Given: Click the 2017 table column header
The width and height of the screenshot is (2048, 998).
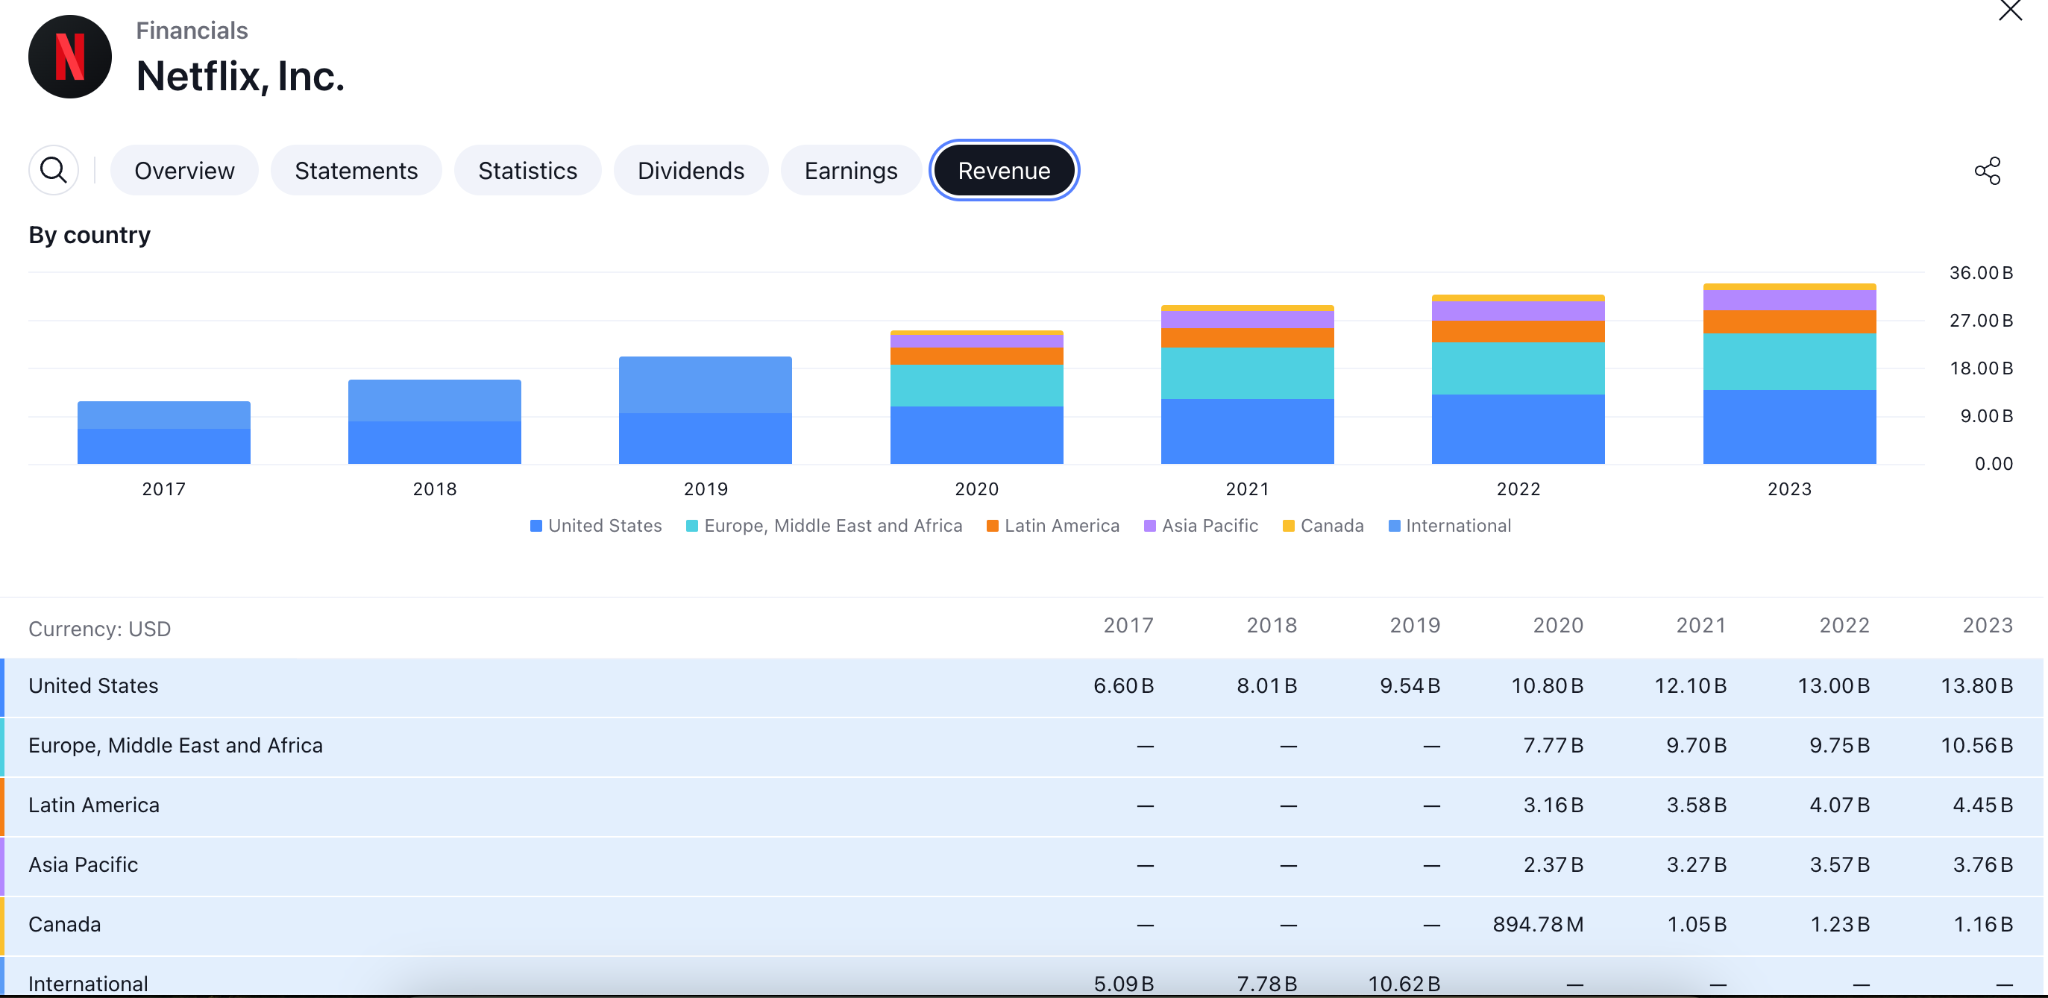Looking at the screenshot, I should 1128,625.
